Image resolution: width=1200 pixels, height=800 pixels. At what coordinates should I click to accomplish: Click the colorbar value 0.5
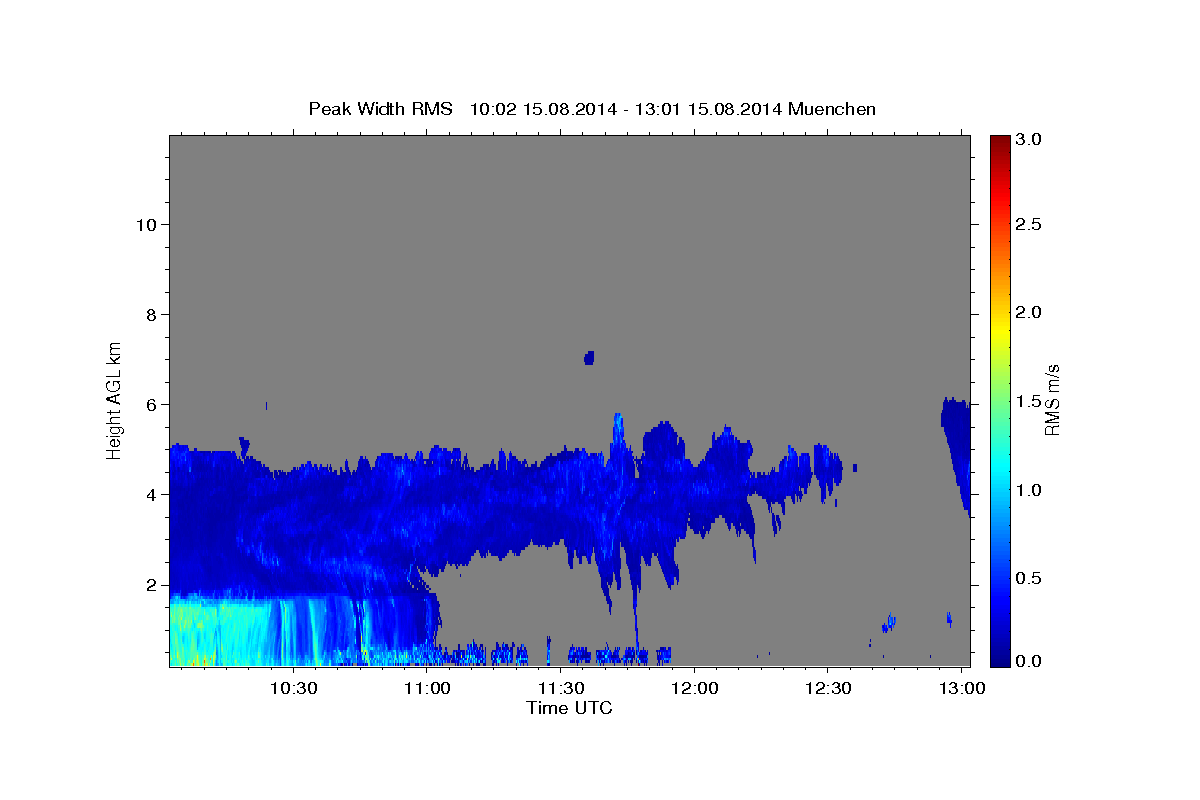(1030, 578)
